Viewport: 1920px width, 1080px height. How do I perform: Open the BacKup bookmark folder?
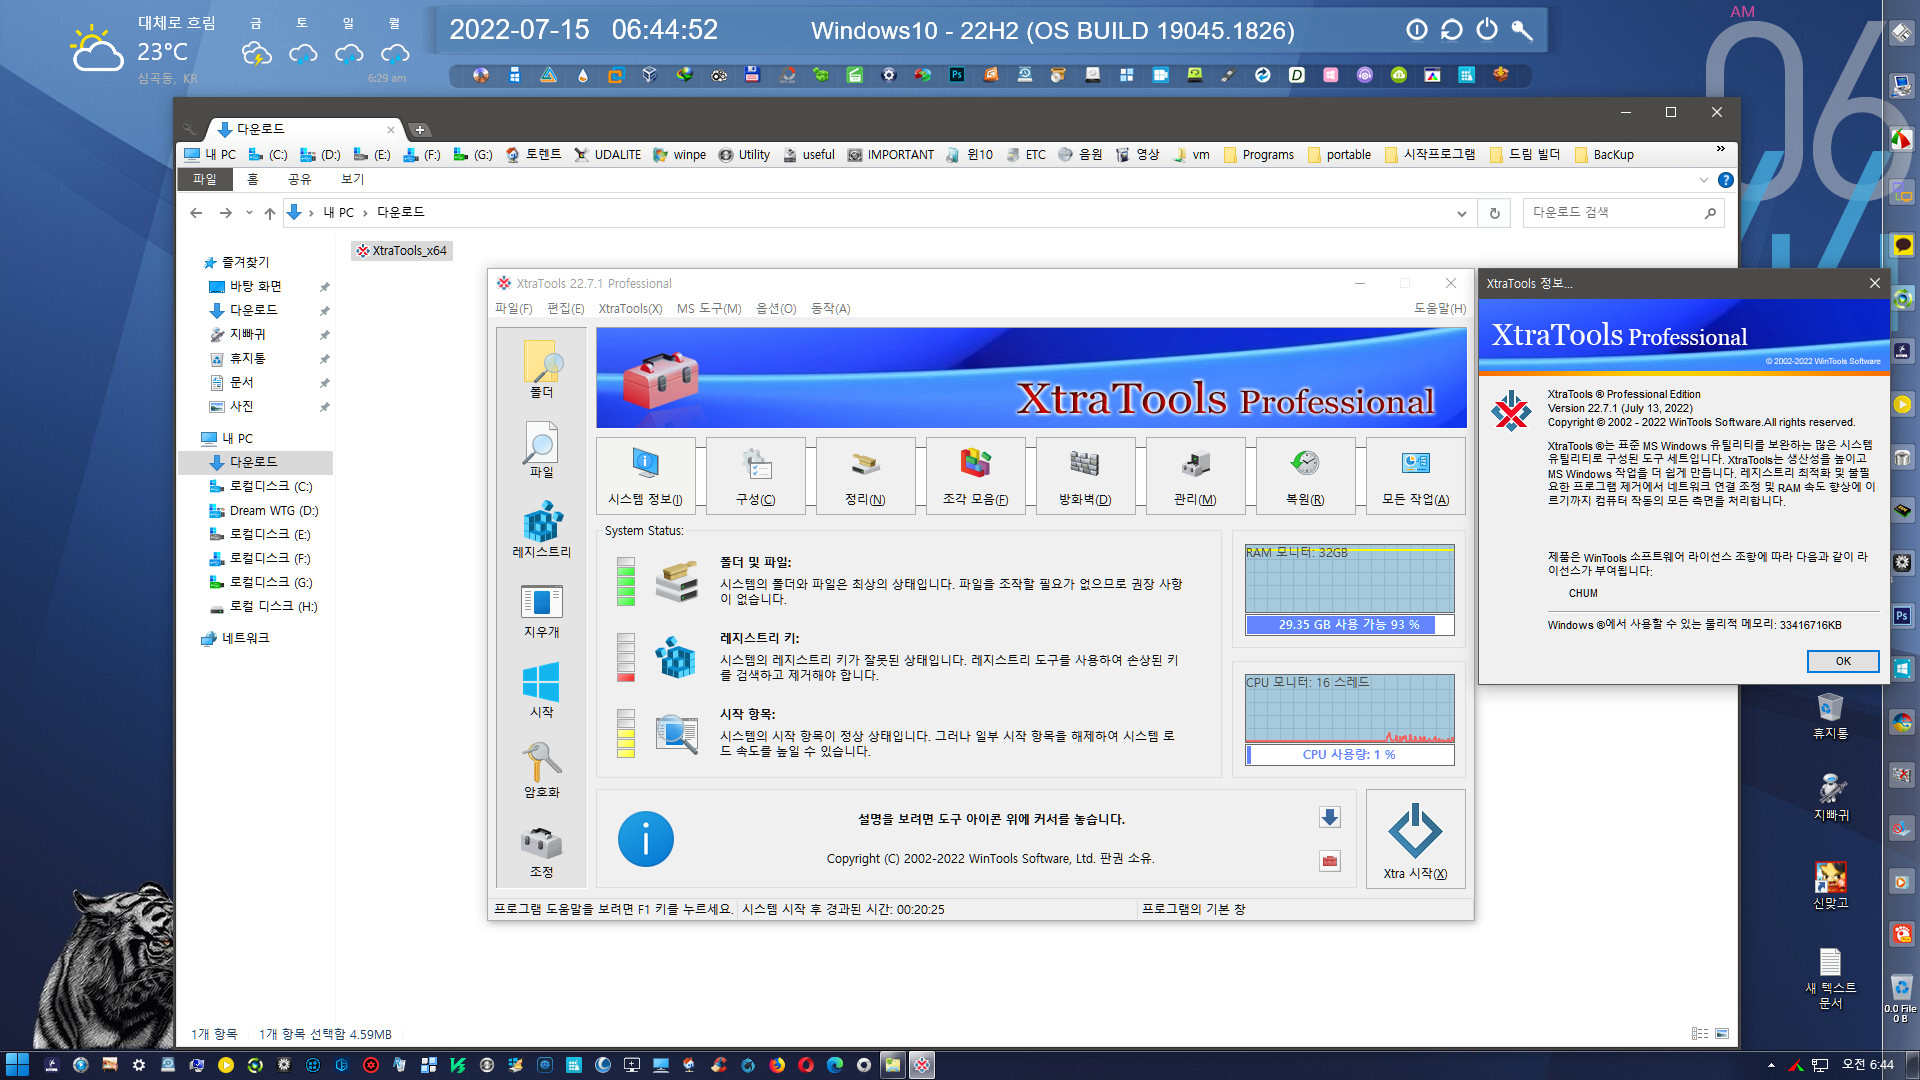click(1604, 154)
